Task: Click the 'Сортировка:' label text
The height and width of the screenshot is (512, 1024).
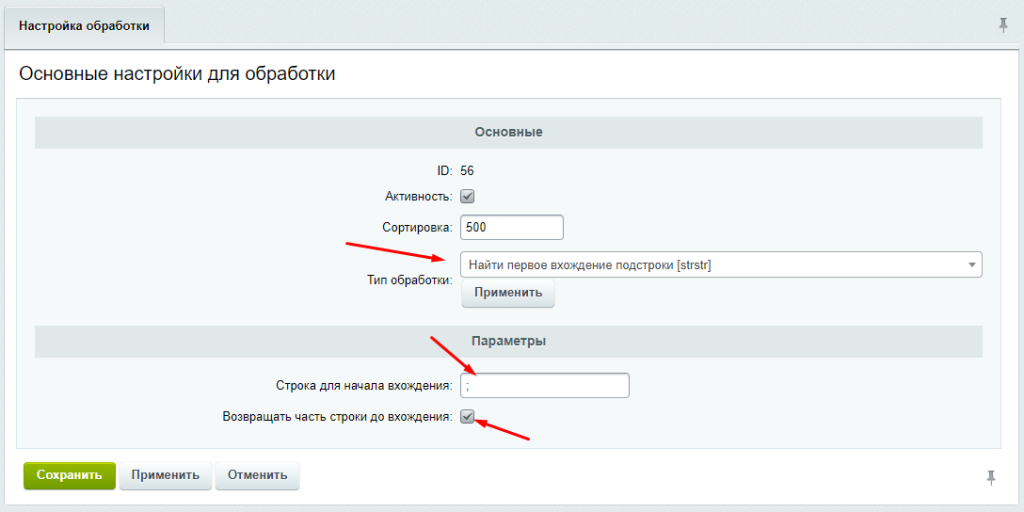Action: coord(417,227)
